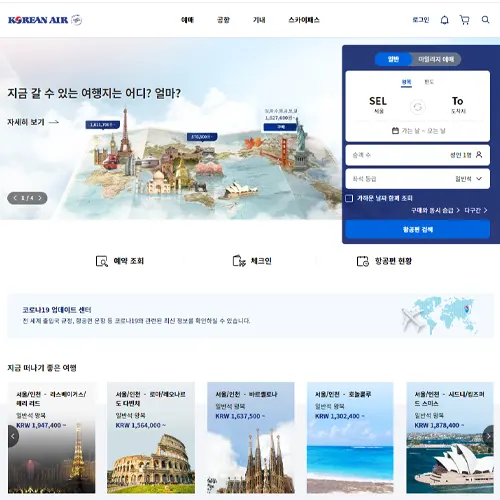Click the passenger person icon next to 성인 1명
This screenshot has height=500, width=500.
(479, 155)
